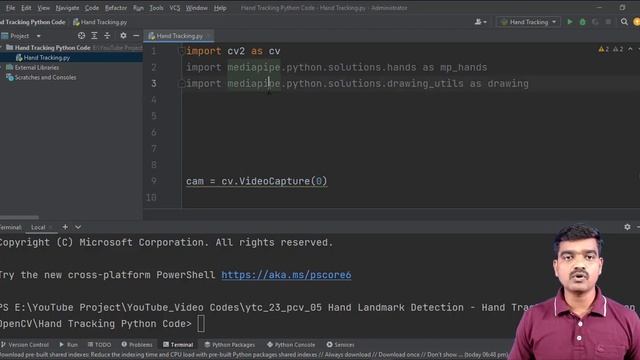The width and height of the screenshot is (640, 360).
Task: Open the Edit menu
Action: coord(26,8)
